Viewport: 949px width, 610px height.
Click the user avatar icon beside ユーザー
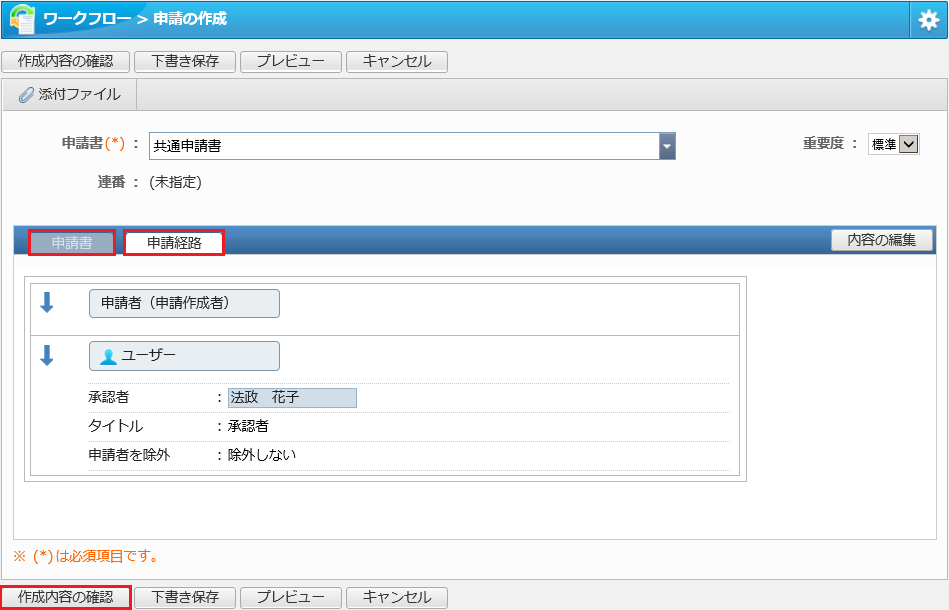pos(108,356)
